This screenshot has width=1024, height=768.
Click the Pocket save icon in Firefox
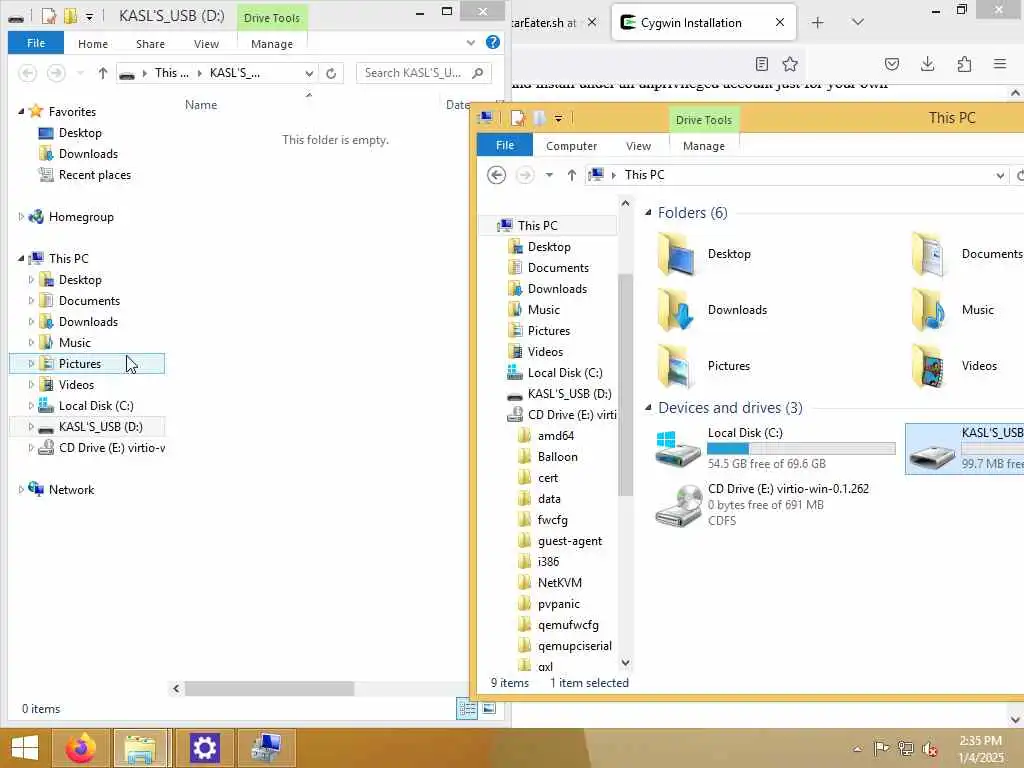point(891,64)
